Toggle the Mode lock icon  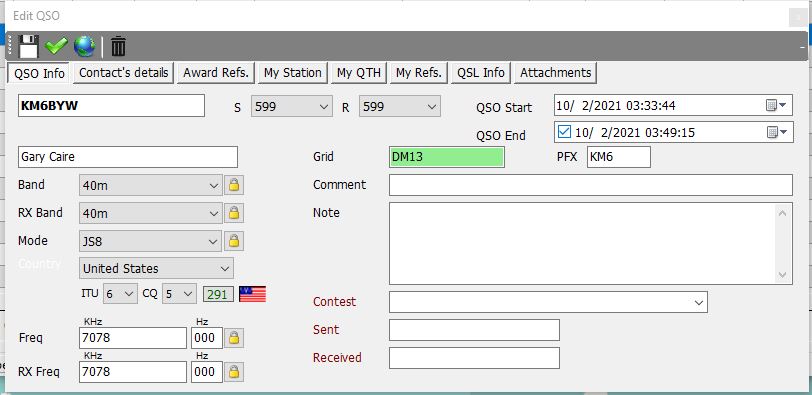point(234,241)
